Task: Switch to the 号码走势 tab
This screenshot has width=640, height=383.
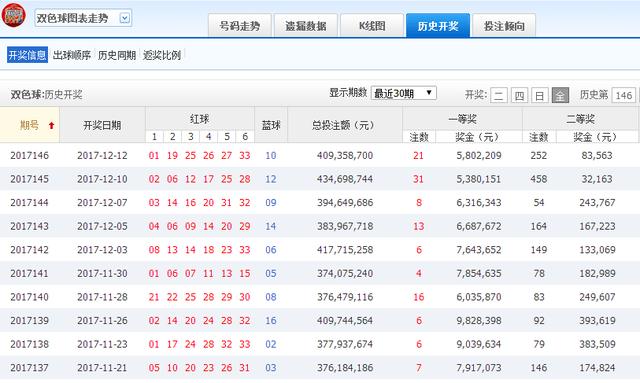Action: pos(240,26)
